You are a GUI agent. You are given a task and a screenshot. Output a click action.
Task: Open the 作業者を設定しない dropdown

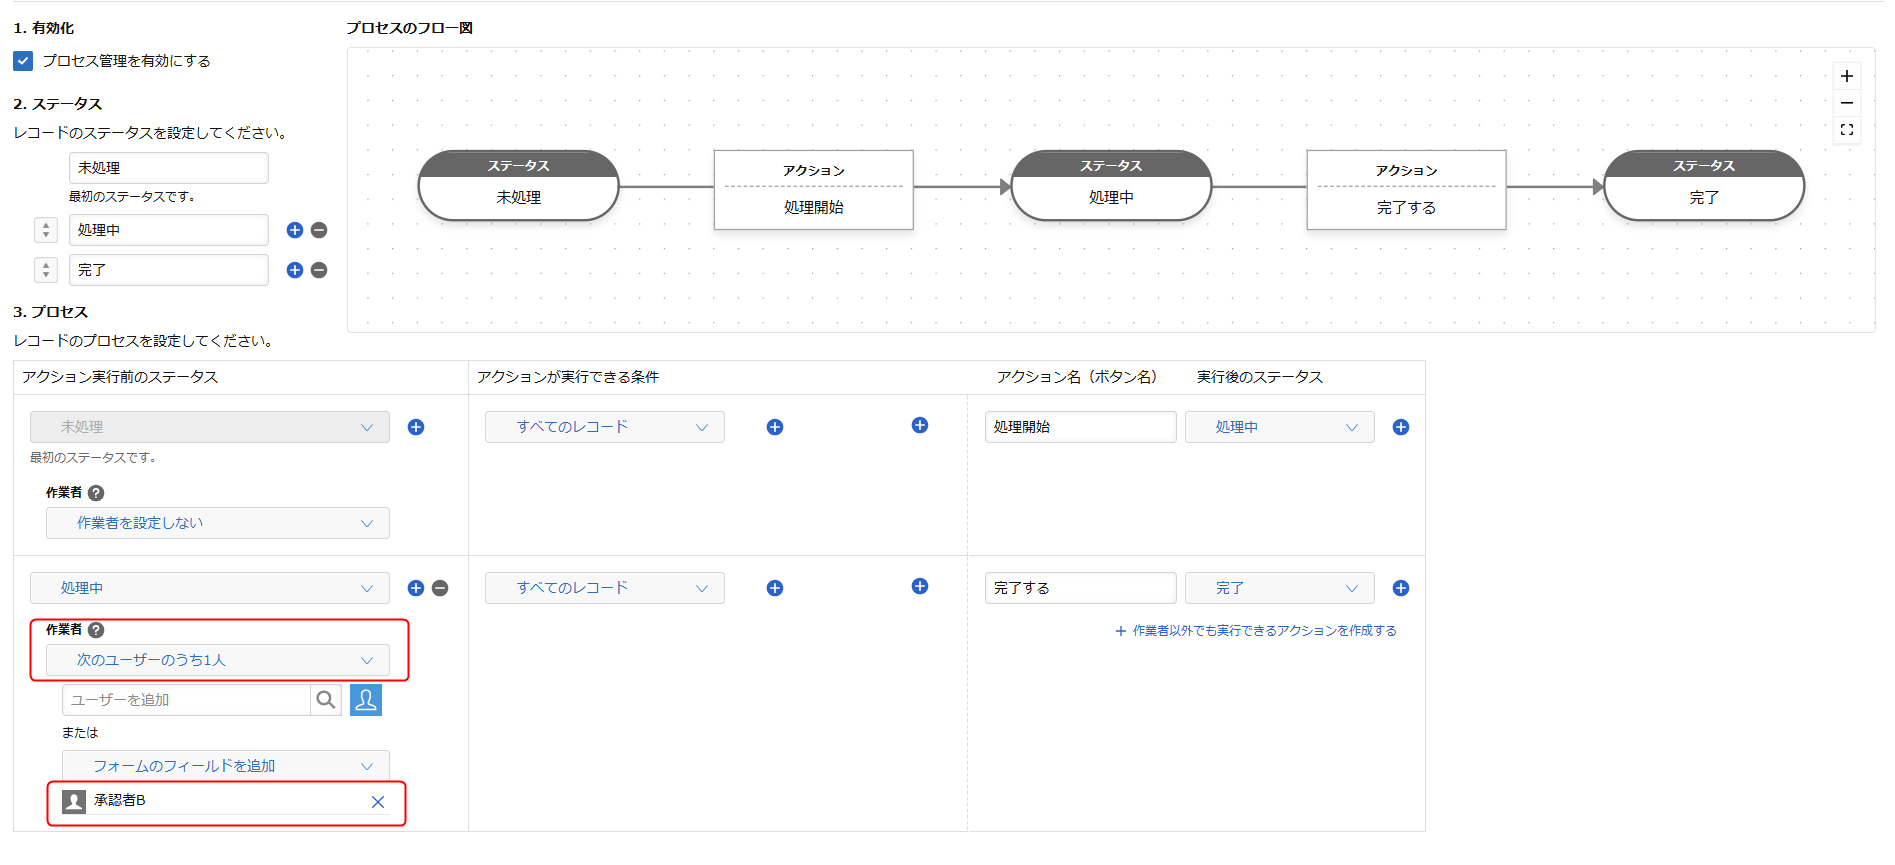pyautogui.click(x=217, y=523)
